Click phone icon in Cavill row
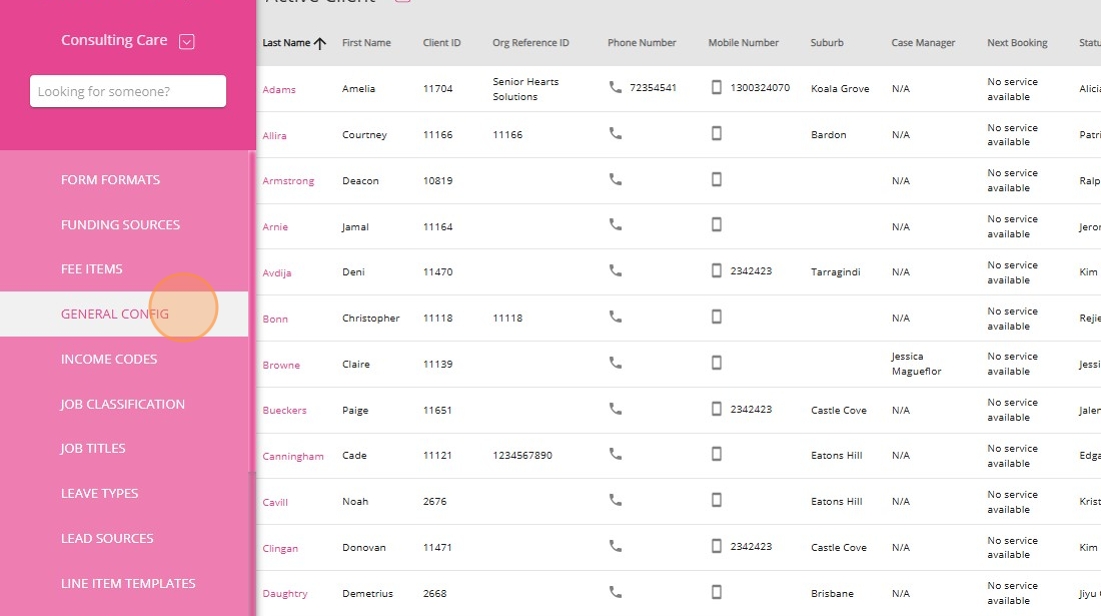The width and height of the screenshot is (1101, 616). (x=615, y=499)
